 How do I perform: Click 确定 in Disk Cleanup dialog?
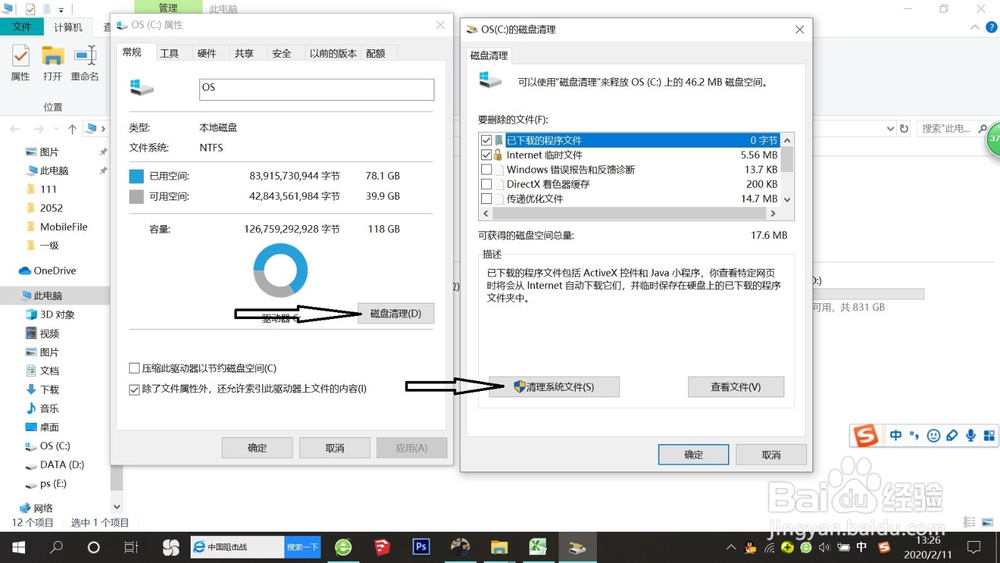click(693, 455)
